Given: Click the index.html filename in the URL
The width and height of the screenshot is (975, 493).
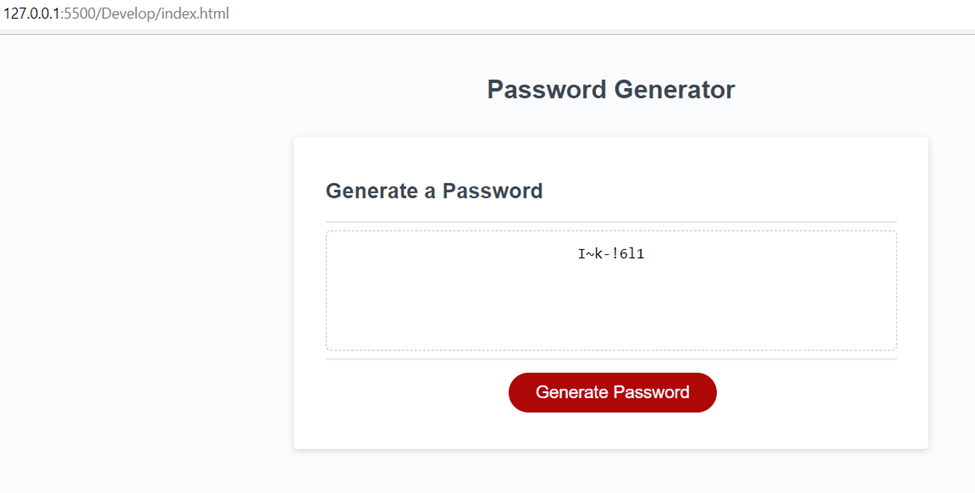Looking at the screenshot, I should point(195,13).
